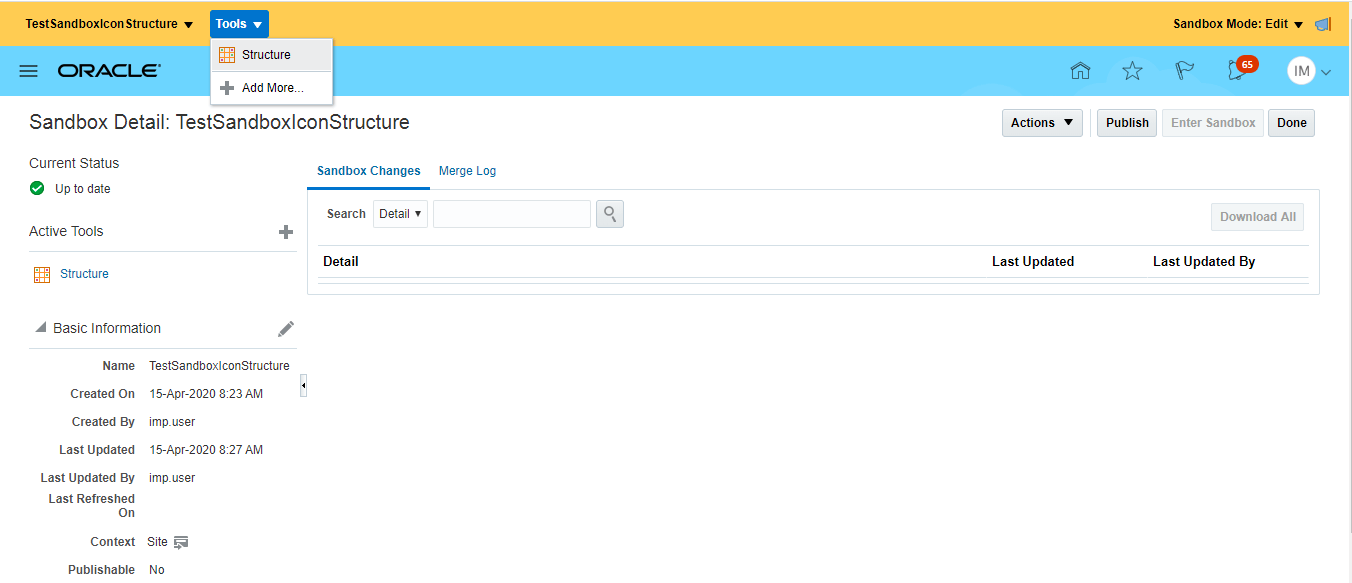1352x583 pixels.
Task: Click the megaphone icon in top bar
Action: (1323, 24)
